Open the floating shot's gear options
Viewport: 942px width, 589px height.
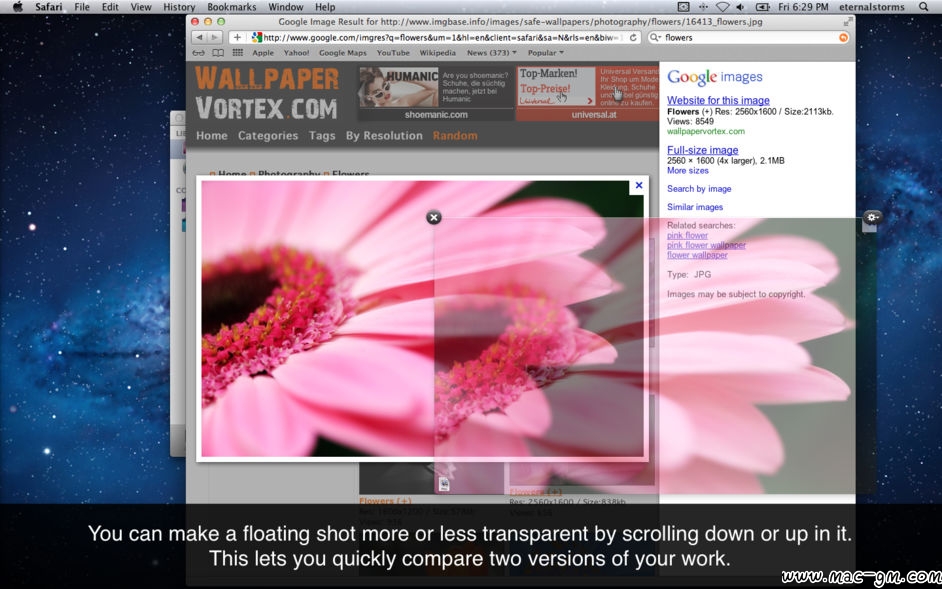[x=872, y=217]
